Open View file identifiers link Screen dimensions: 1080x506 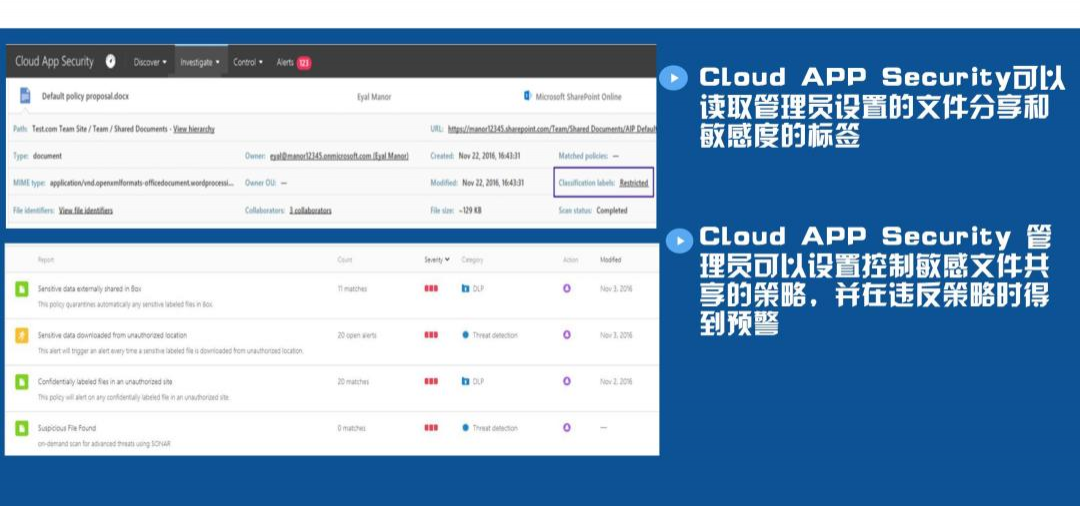click(85, 211)
